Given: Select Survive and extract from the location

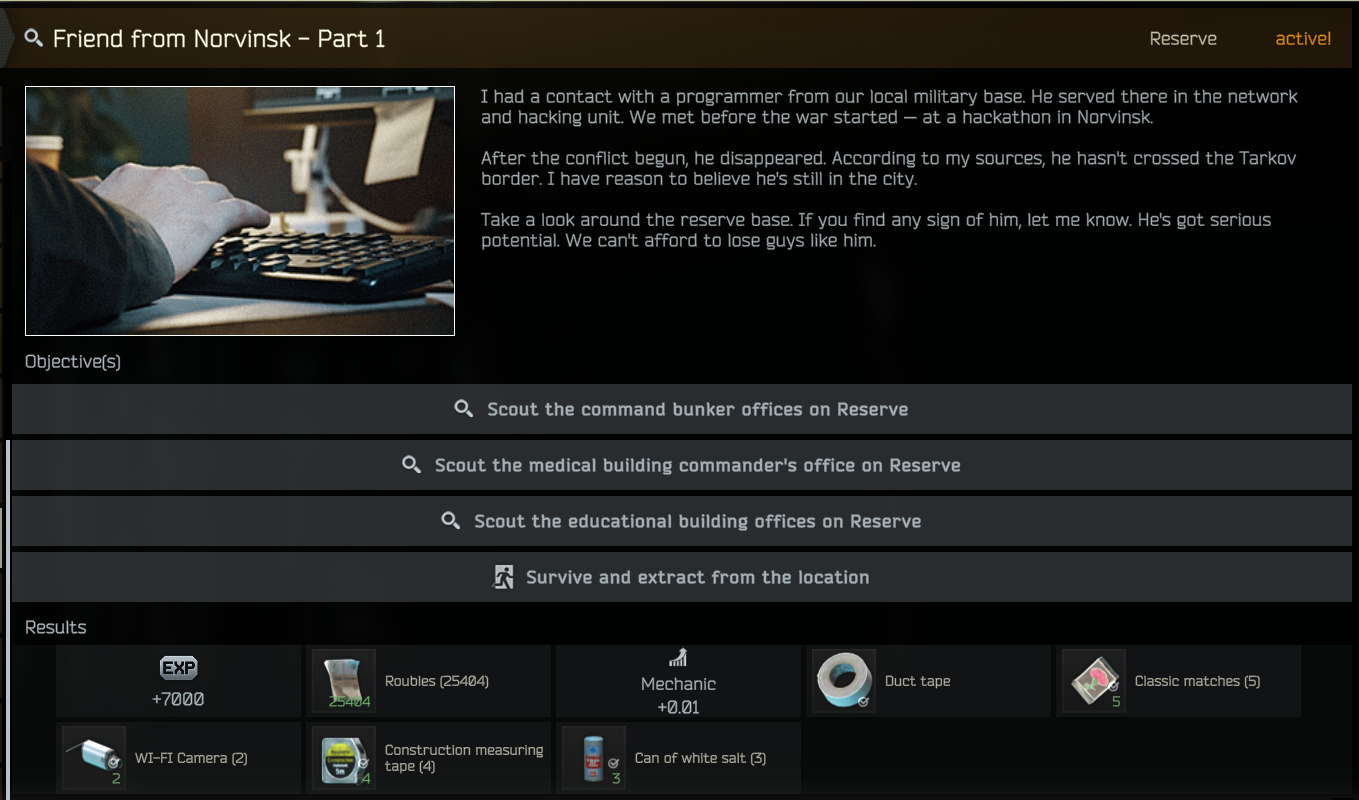Looking at the screenshot, I should click(682, 577).
